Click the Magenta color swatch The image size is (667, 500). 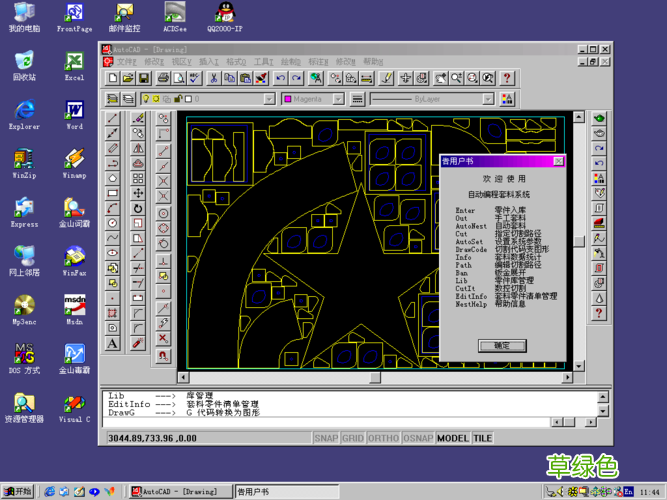tap(289, 99)
